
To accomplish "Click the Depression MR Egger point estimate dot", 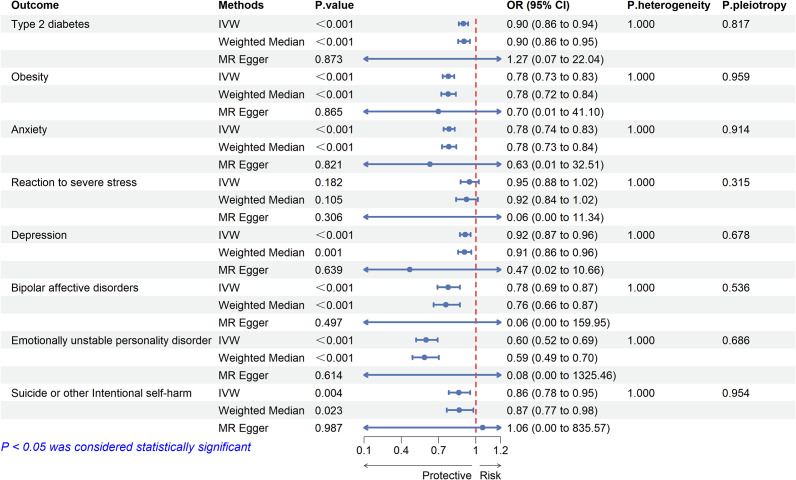I will 410,270.
